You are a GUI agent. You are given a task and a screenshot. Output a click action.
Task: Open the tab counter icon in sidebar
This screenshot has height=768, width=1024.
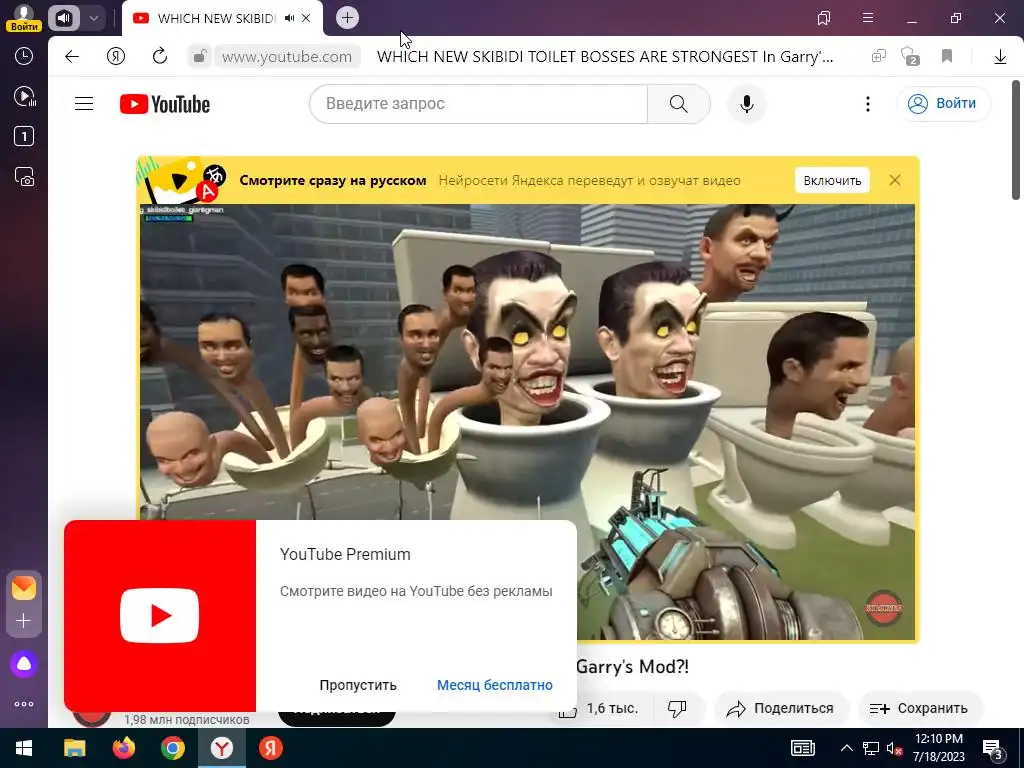click(x=24, y=136)
